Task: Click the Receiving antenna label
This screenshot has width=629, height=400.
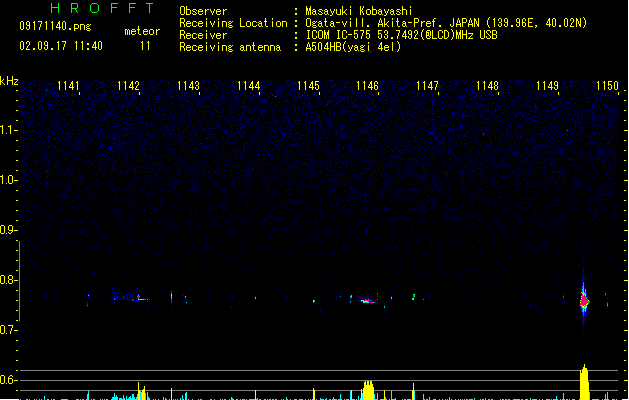Action: coord(230,47)
